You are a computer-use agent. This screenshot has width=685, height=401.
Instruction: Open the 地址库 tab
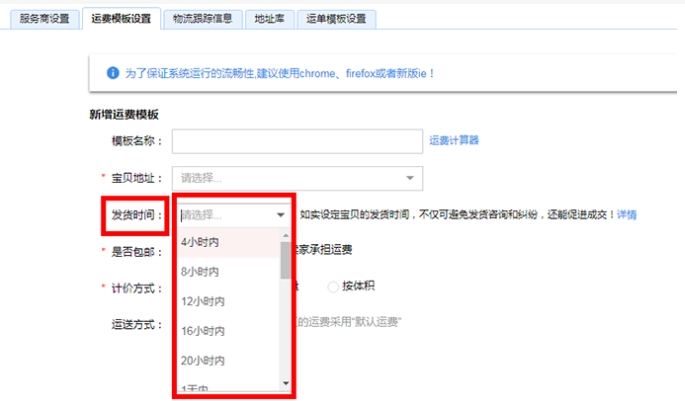(x=270, y=19)
